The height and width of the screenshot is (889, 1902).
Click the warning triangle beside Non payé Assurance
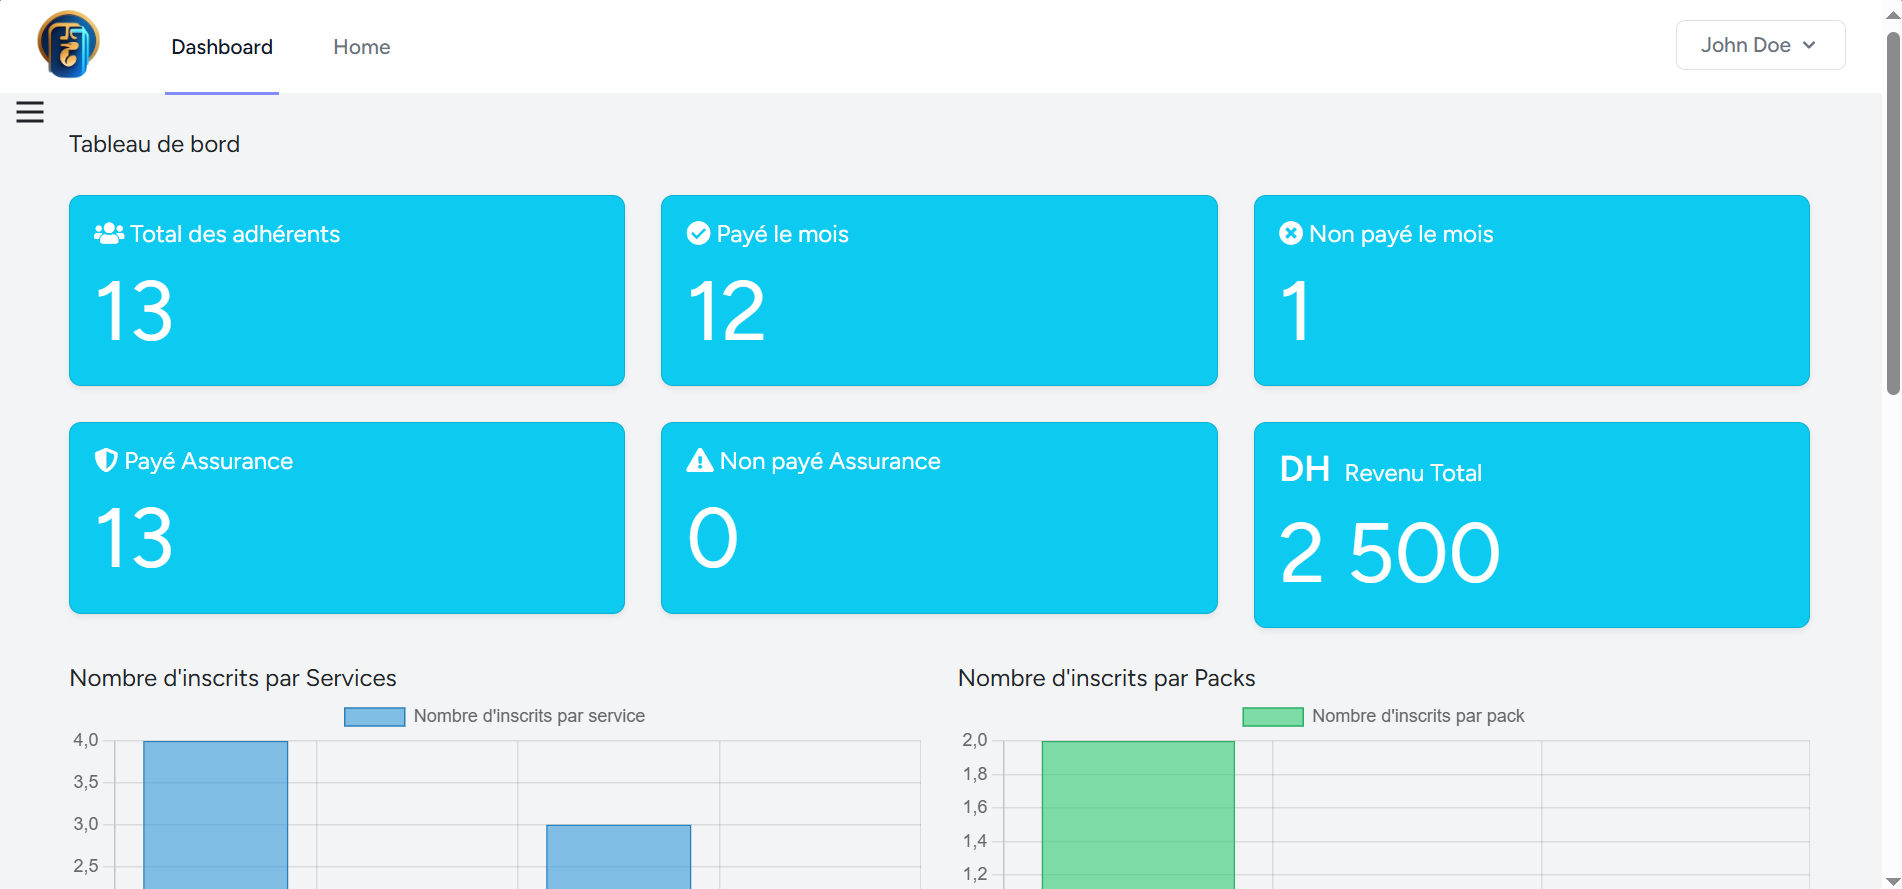700,460
